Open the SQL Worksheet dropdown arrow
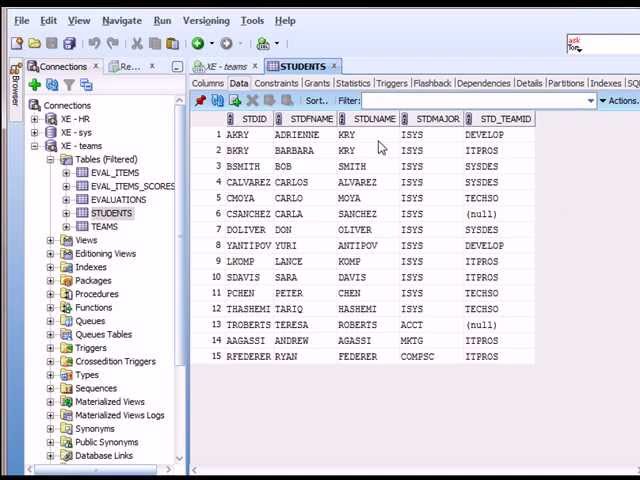Screen dimensions: 640x480 (x=277, y=43)
